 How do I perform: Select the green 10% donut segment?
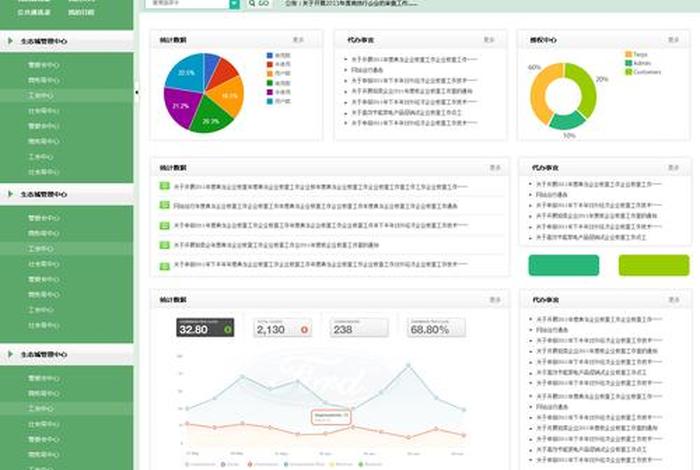(567, 121)
